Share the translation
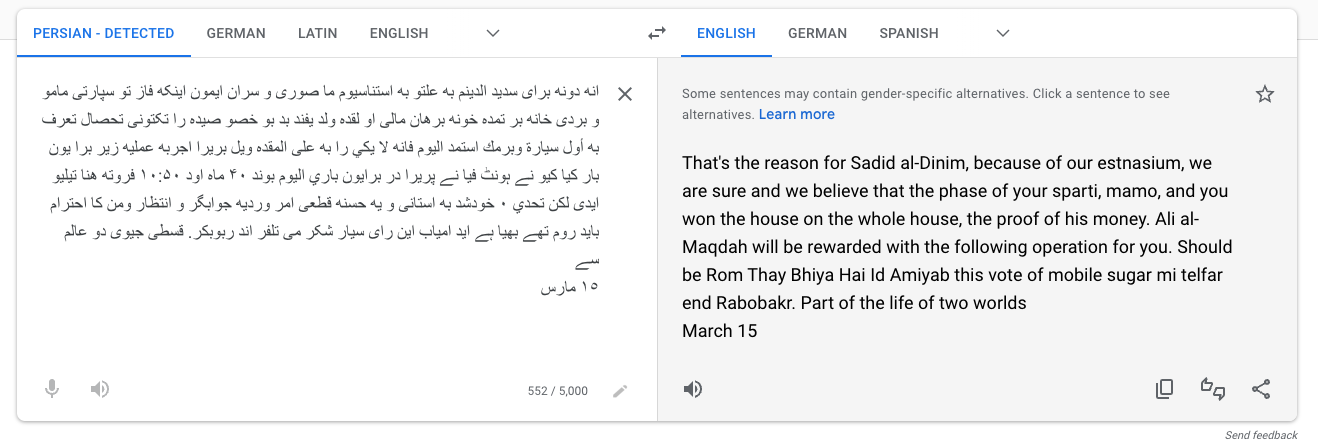 [1261, 389]
